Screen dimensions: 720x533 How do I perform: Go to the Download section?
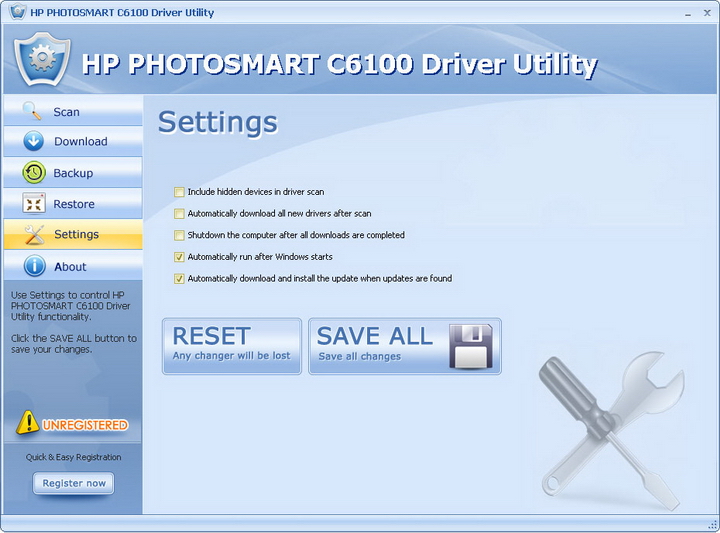pos(73,141)
